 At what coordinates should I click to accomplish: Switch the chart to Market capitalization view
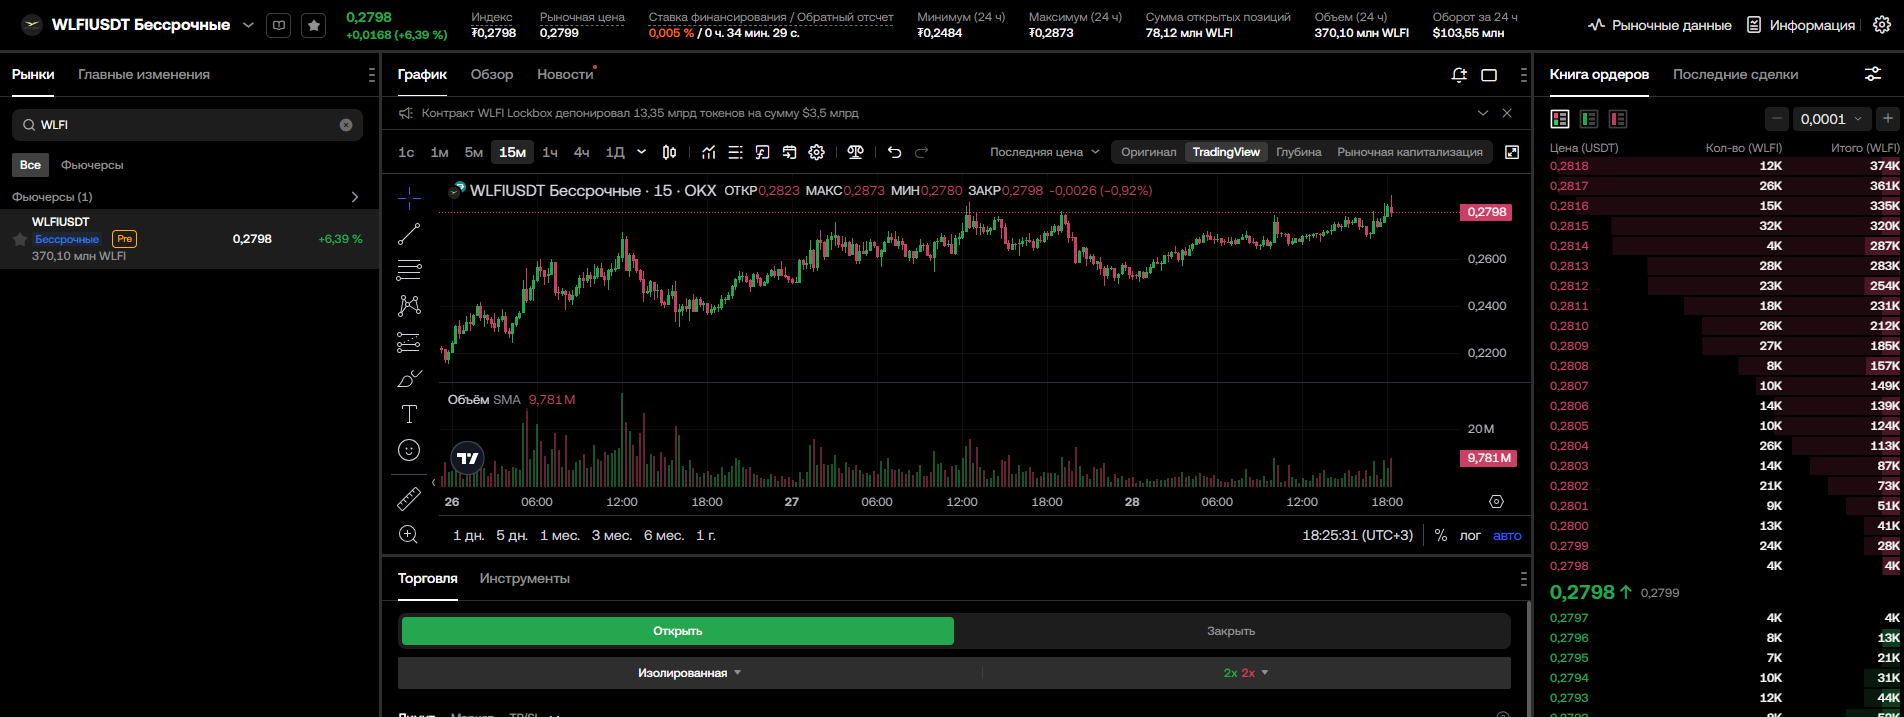[1410, 152]
